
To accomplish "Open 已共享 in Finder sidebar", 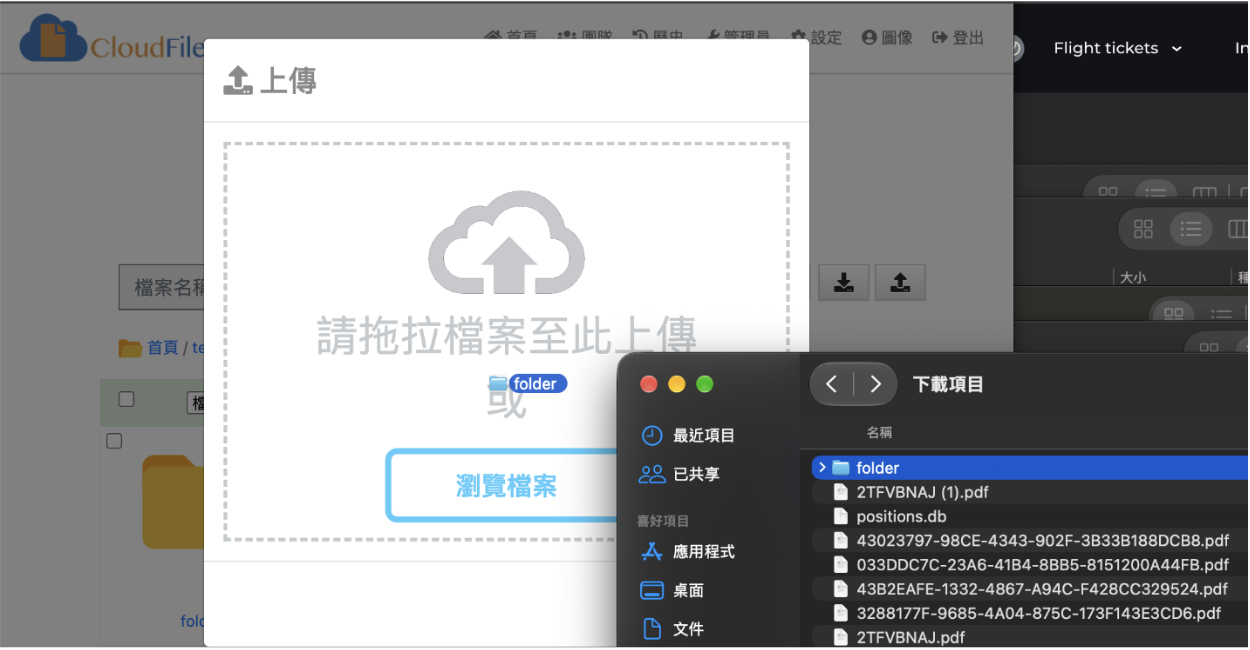I will [680, 474].
